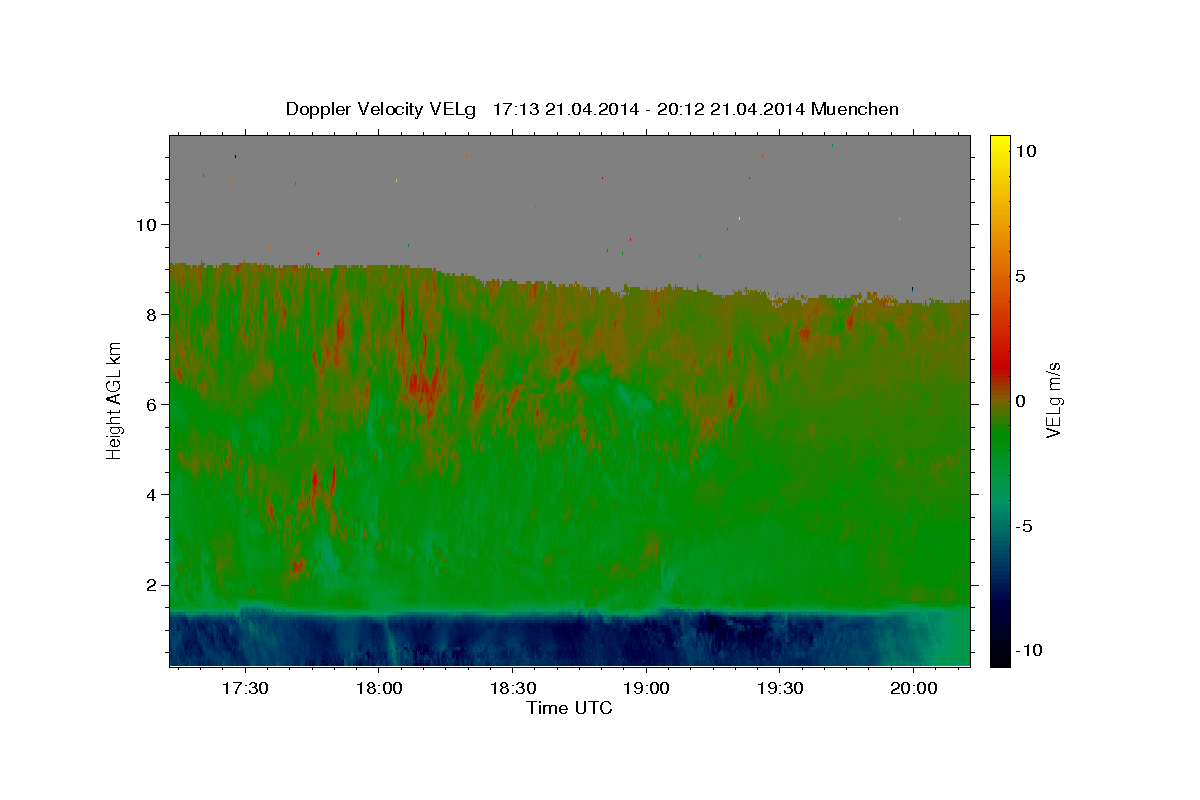Click the "Muenchen" location in the title
The image size is (1200, 800).
(855, 109)
